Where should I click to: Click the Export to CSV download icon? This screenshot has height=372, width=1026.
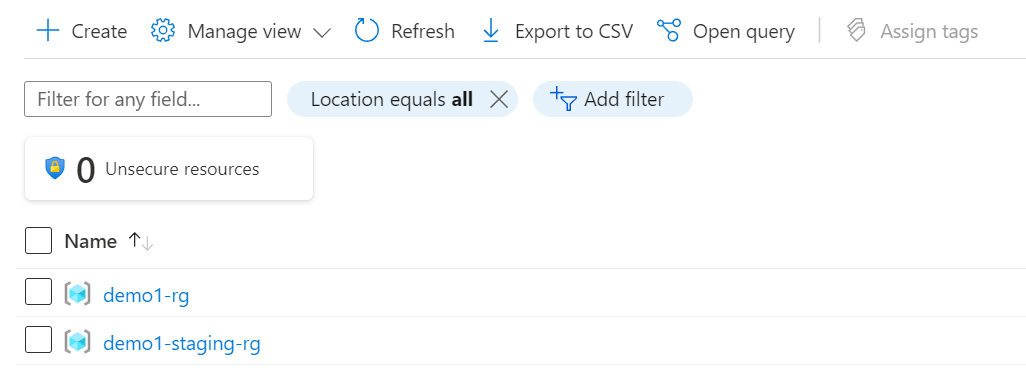click(x=491, y=31)
